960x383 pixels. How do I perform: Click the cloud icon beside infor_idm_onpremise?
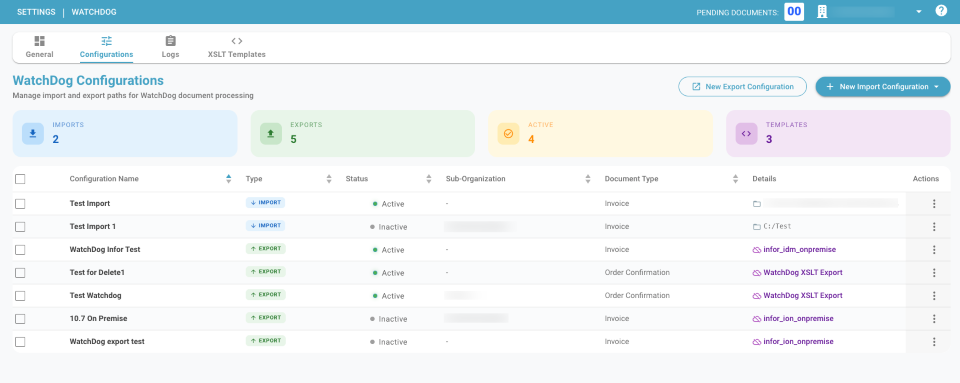tap(757, 250)
